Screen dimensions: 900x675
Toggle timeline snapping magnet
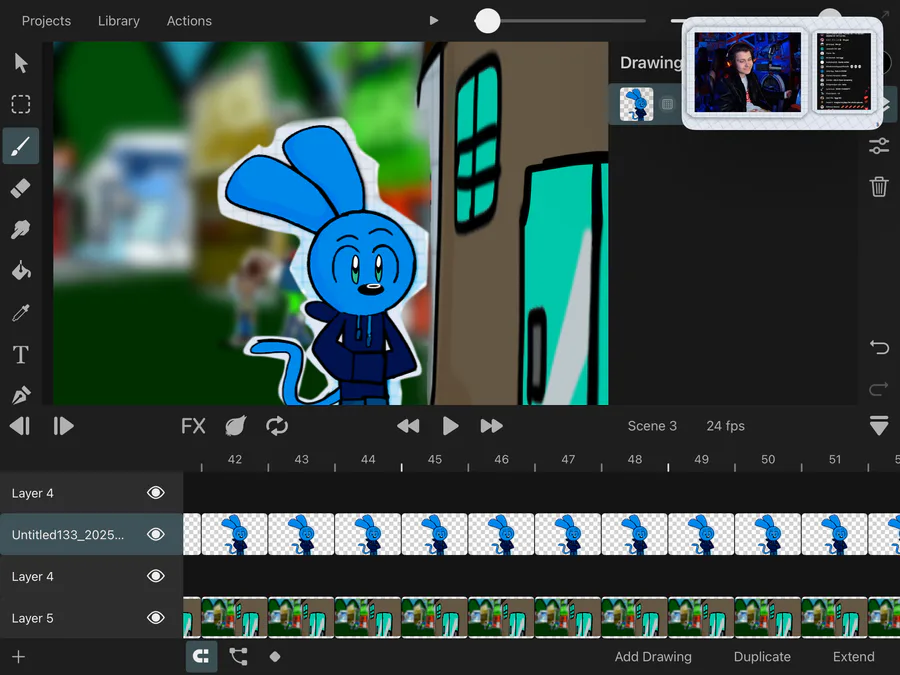pyautogui.click(x=201, y=656)
